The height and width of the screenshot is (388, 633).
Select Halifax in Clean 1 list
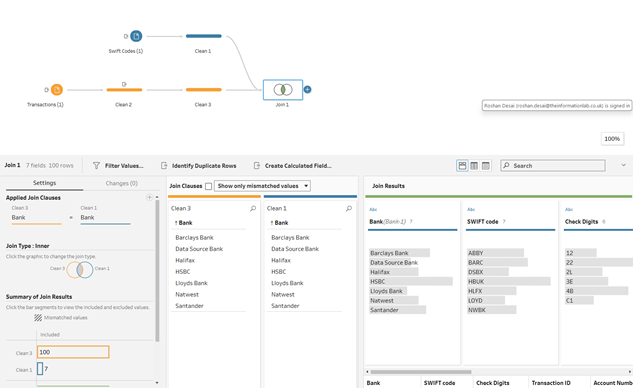[281, 260]
